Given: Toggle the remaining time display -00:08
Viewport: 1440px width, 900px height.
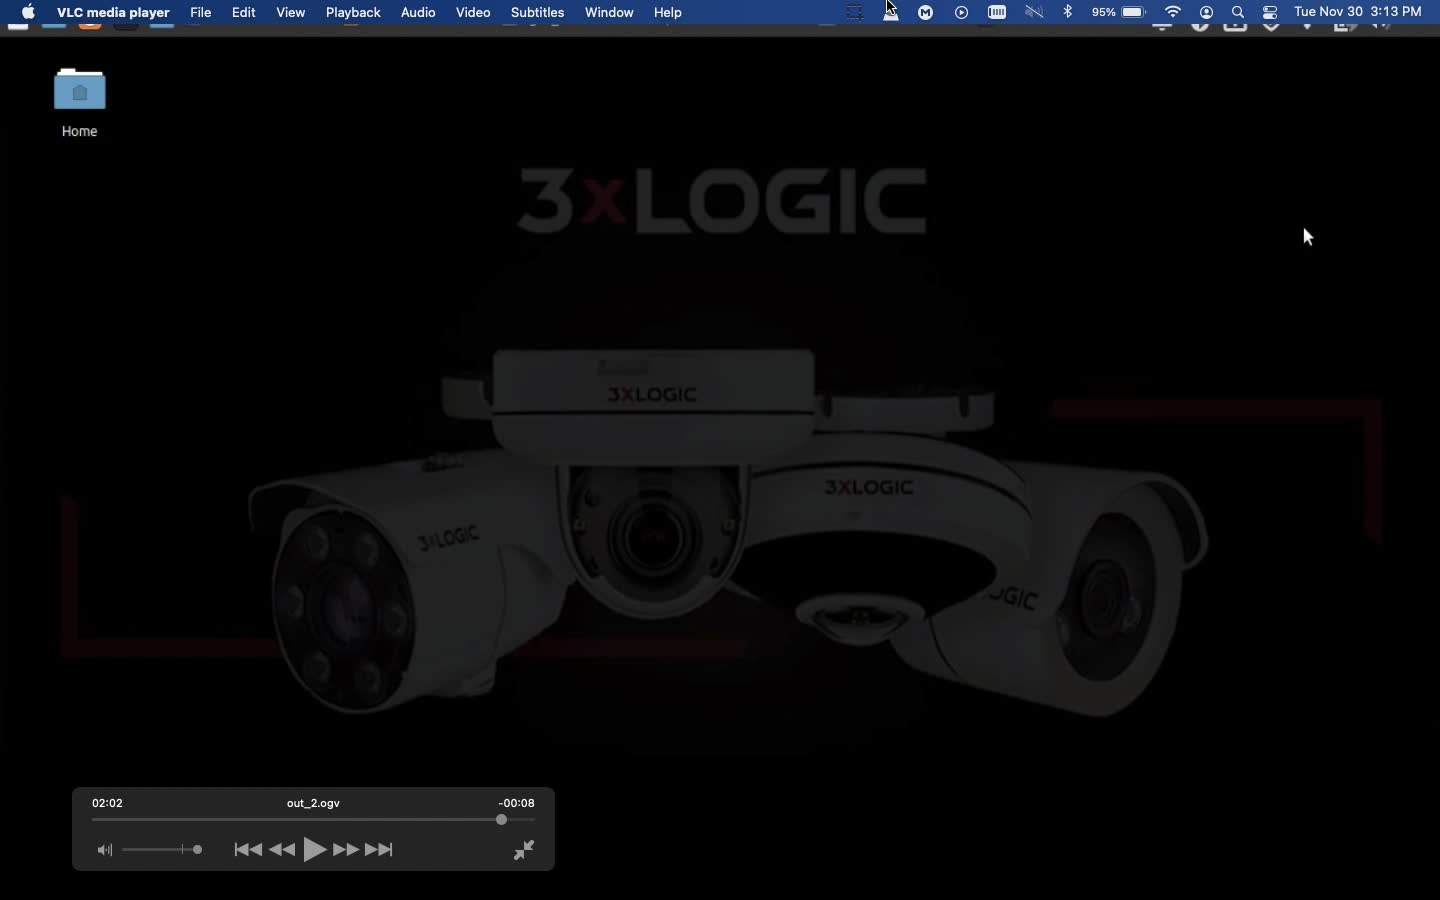Looking at the screenshot, I should 519,805.
